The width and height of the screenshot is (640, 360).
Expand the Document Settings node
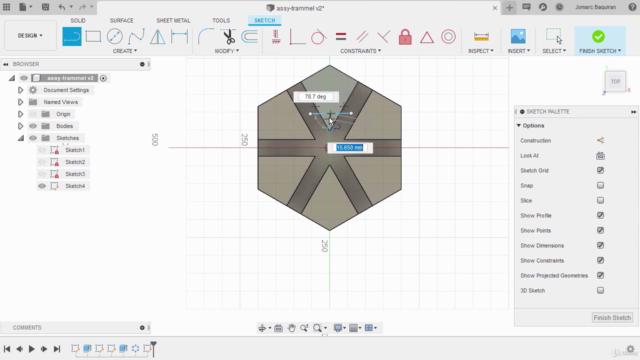(20, 90)
